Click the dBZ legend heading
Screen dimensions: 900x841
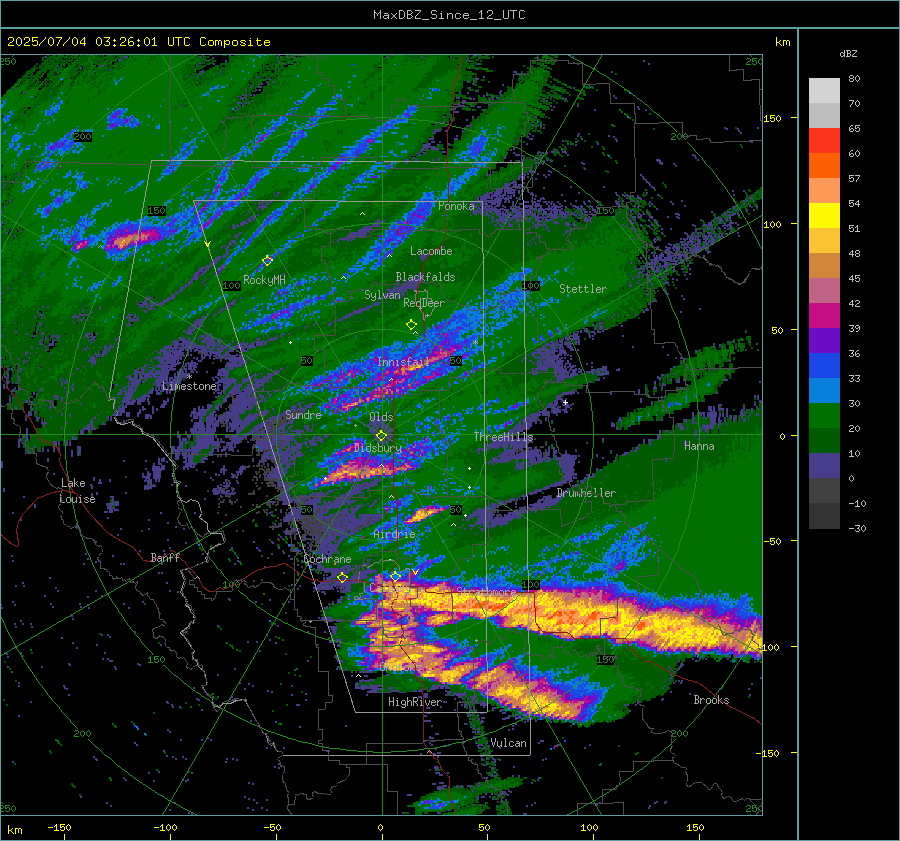tap(848, 54)
